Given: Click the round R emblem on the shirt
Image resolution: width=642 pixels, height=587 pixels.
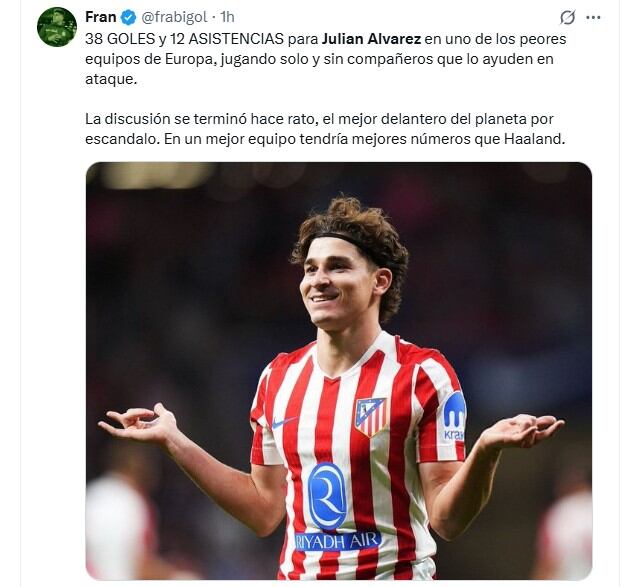Looking at the screenshot, I should point(327,496).
